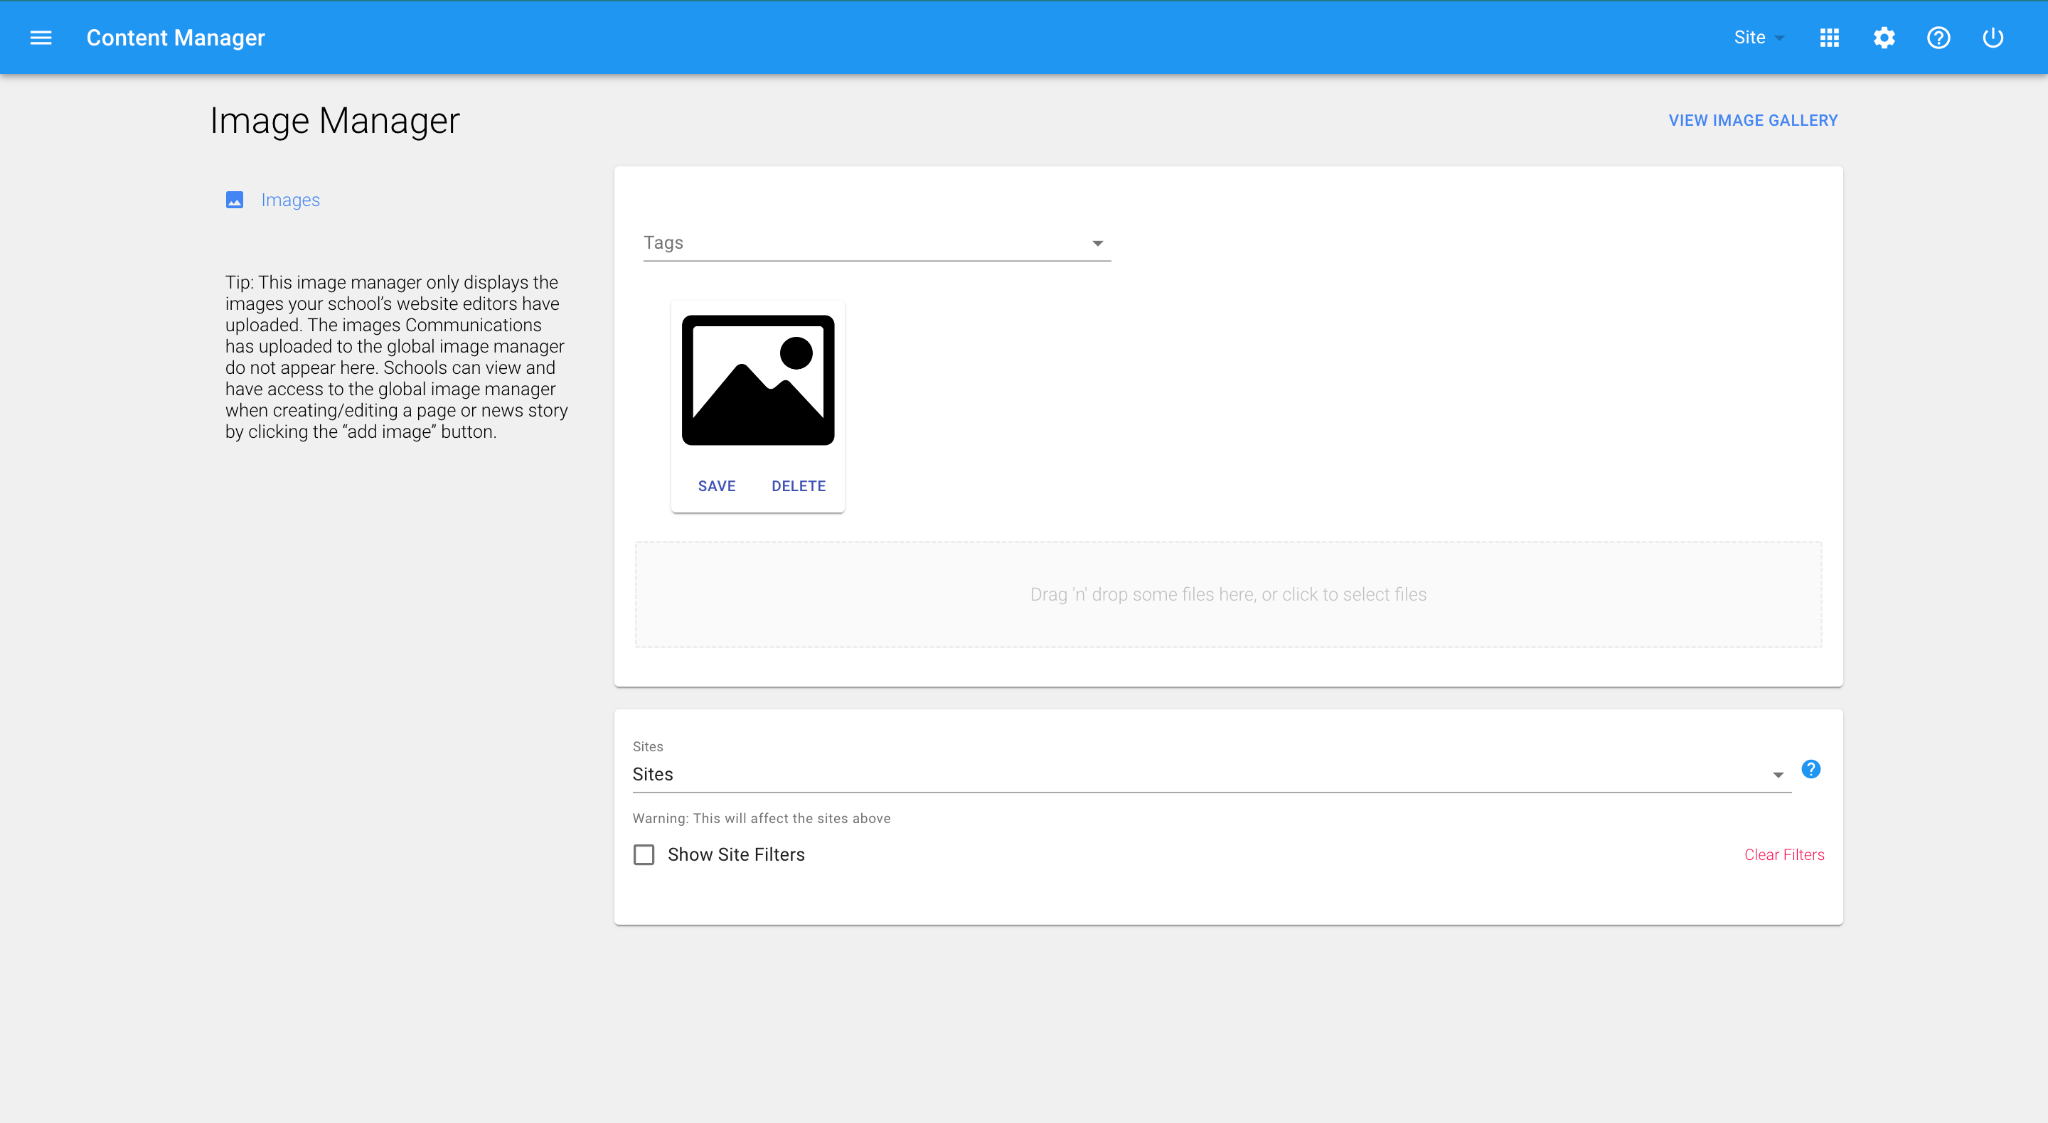The width and height of the screenshot is (2048, 1123).
Task: Click the power logout icon
Action: coord(1992,38)
